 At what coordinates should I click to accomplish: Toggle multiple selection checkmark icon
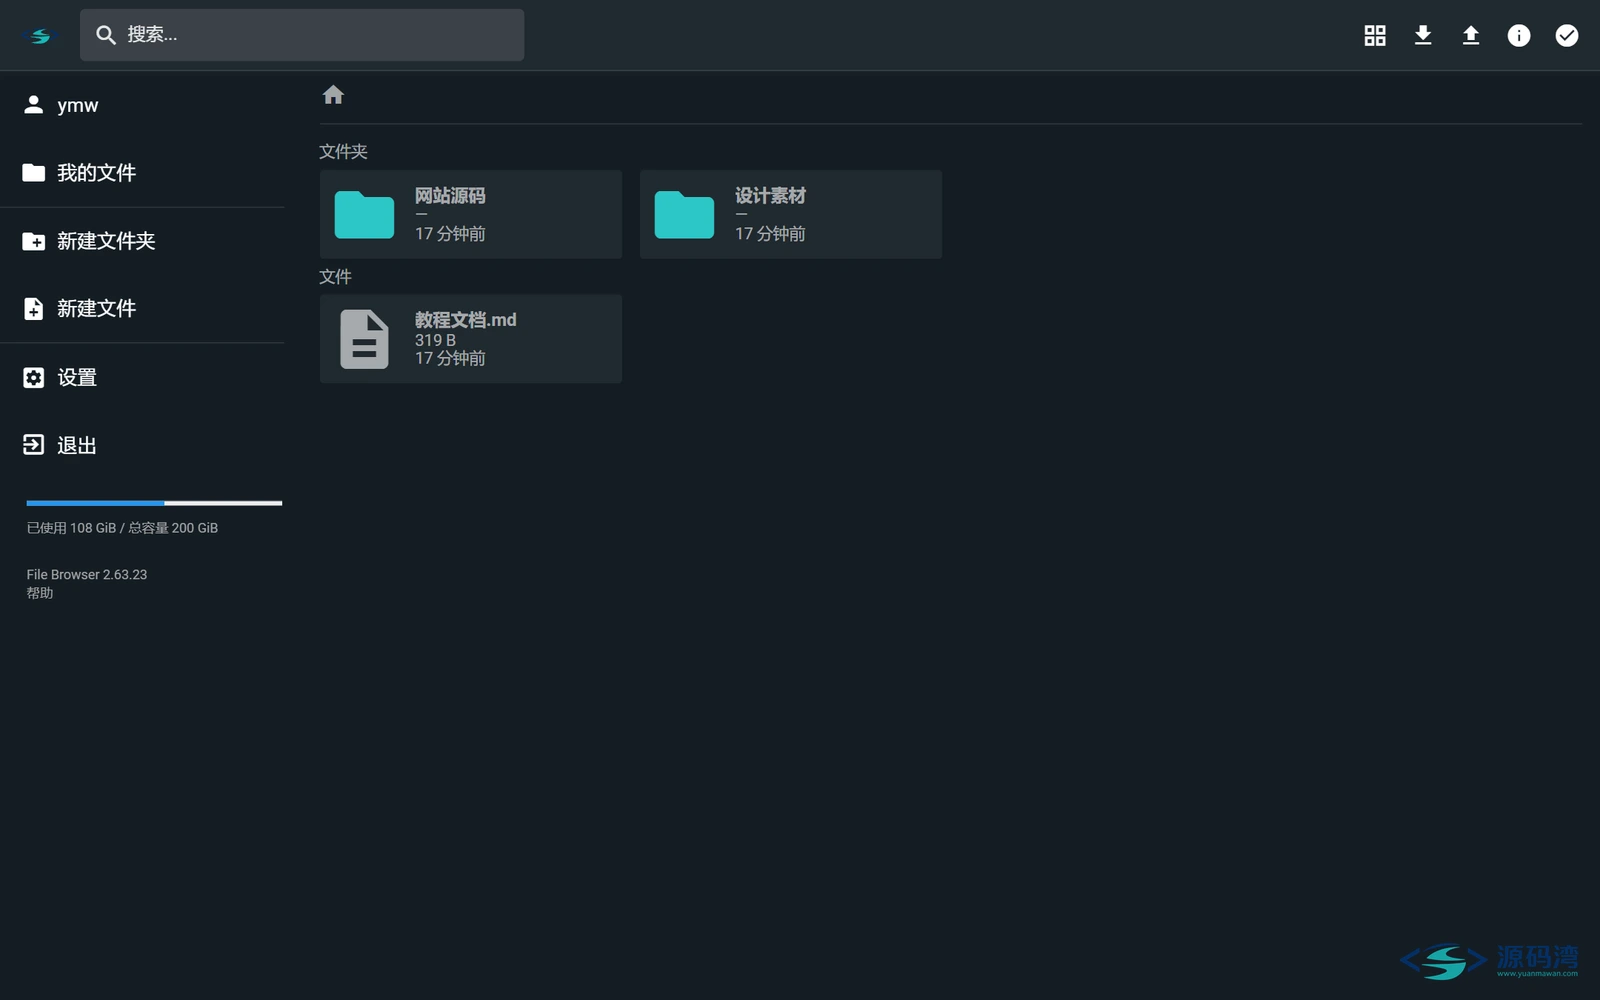coord(1567,36)
